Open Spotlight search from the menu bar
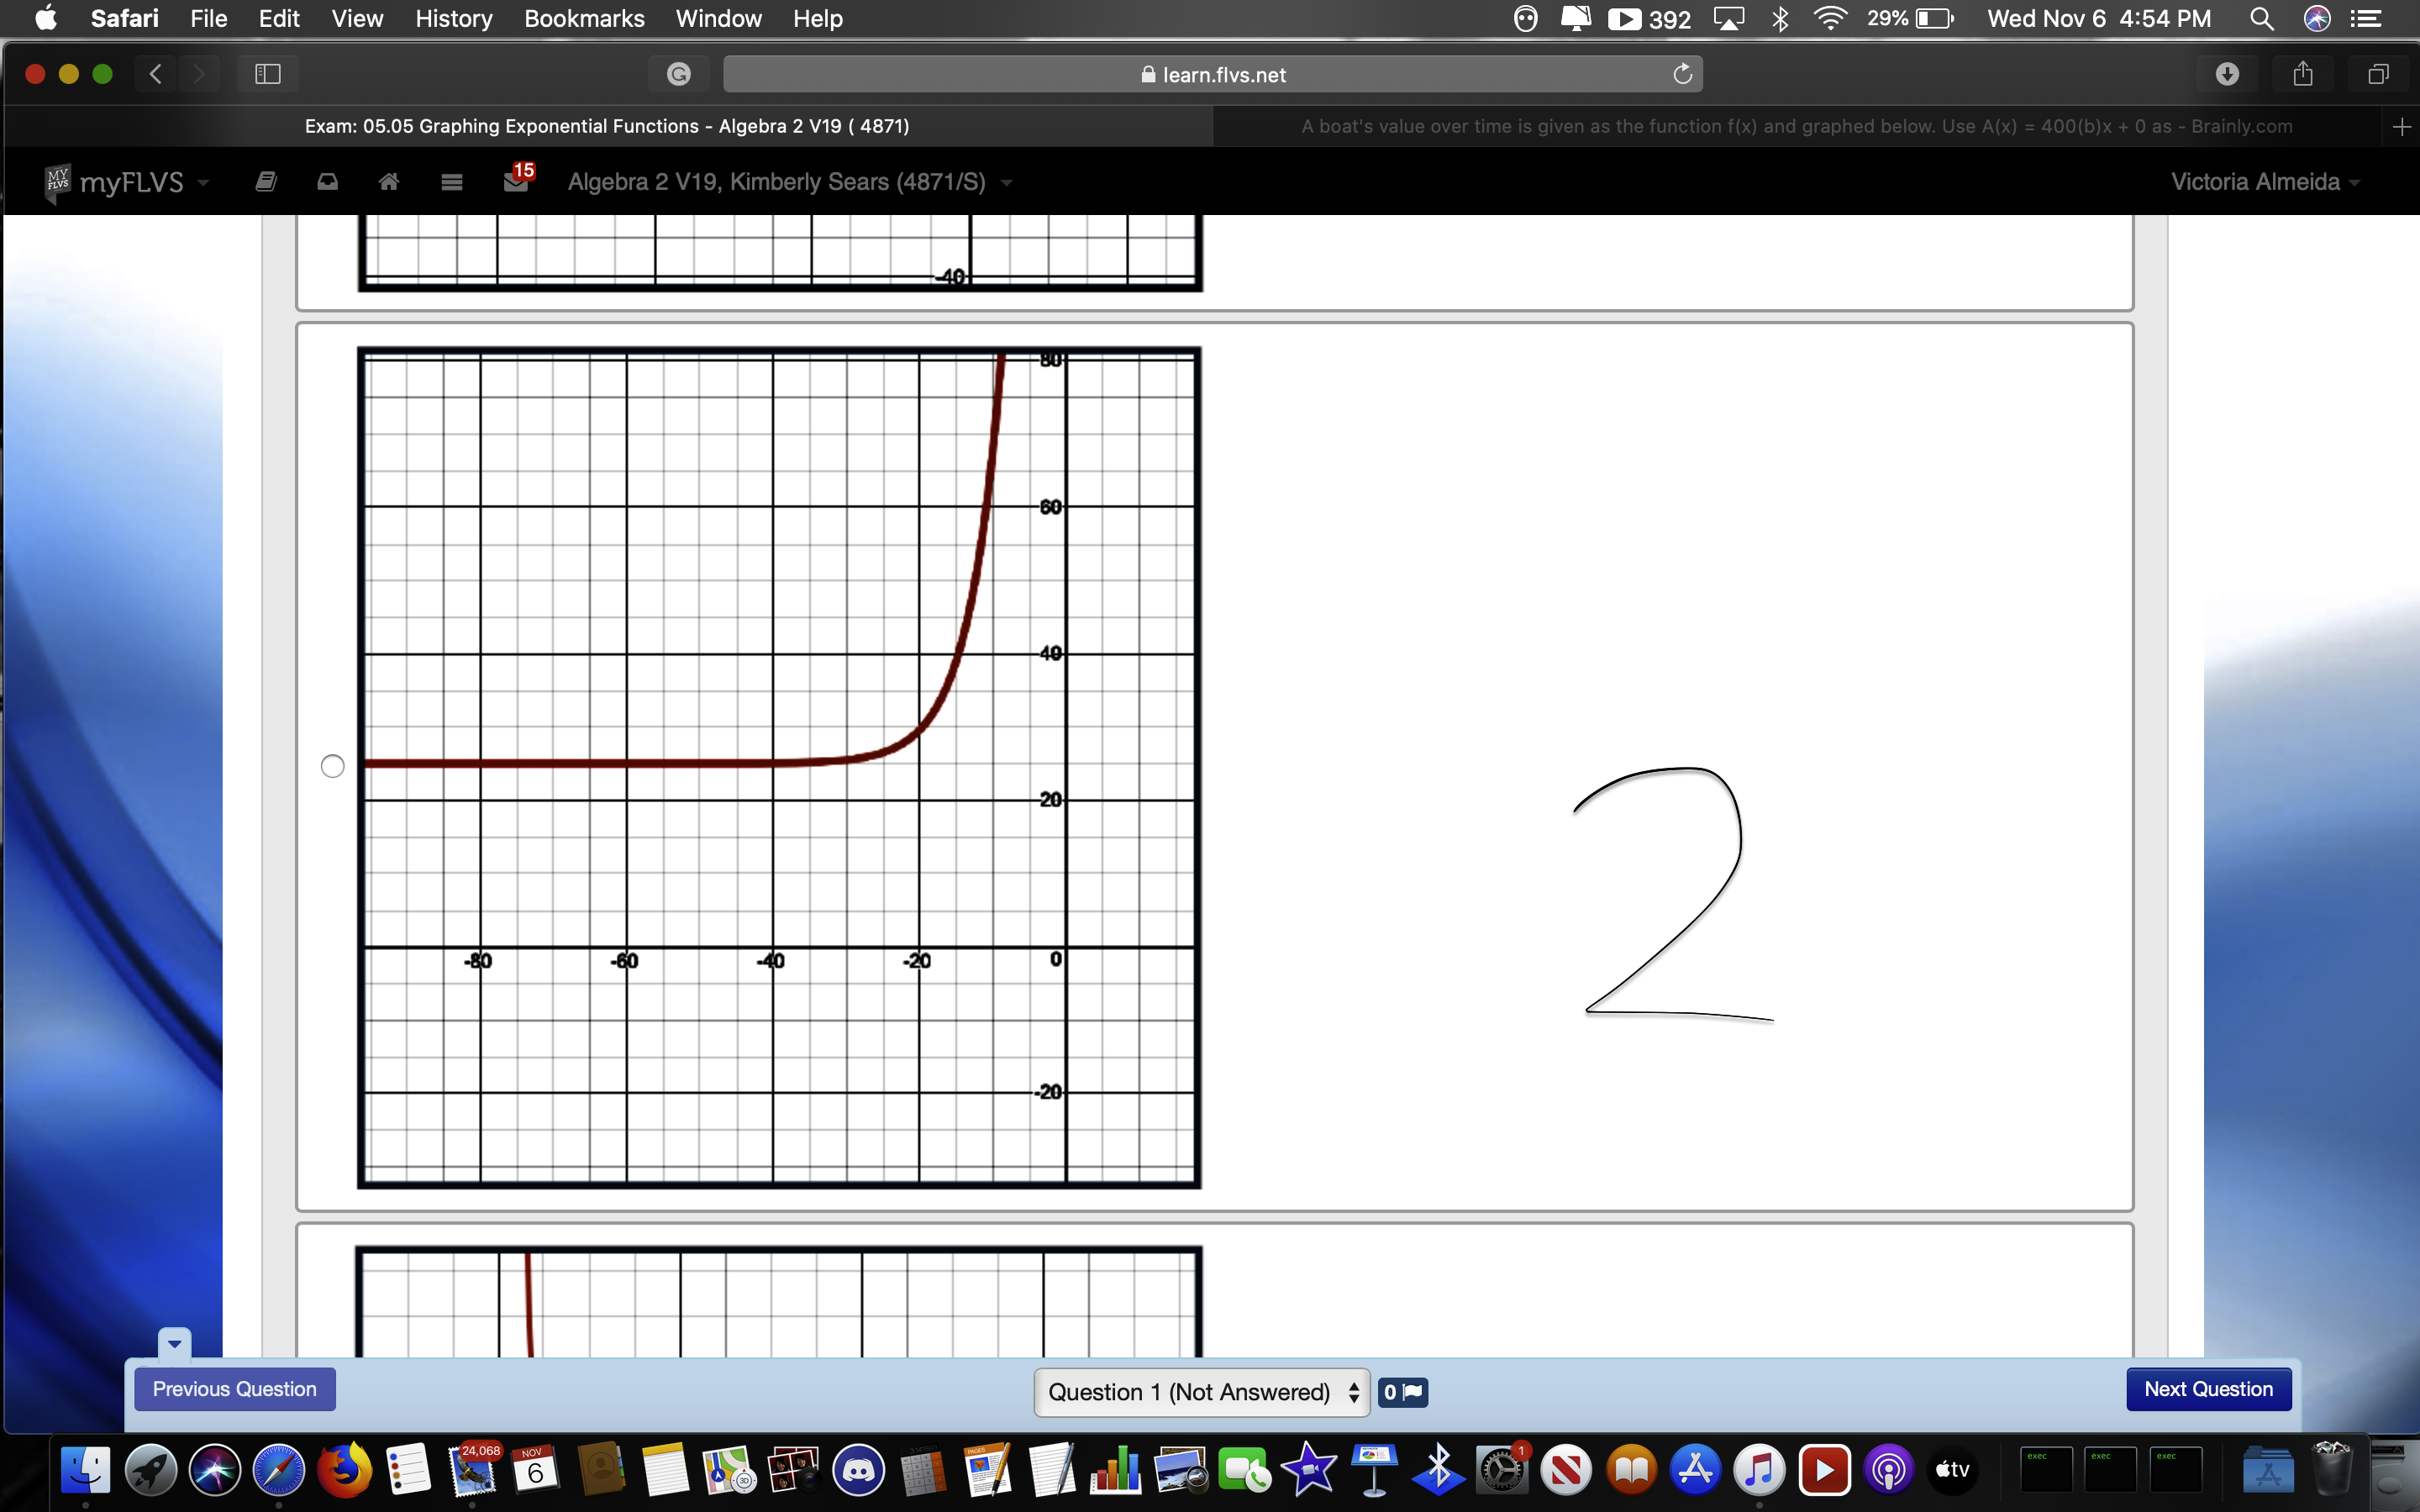Screen dimensions: 2420x1512 point(2262,18)
